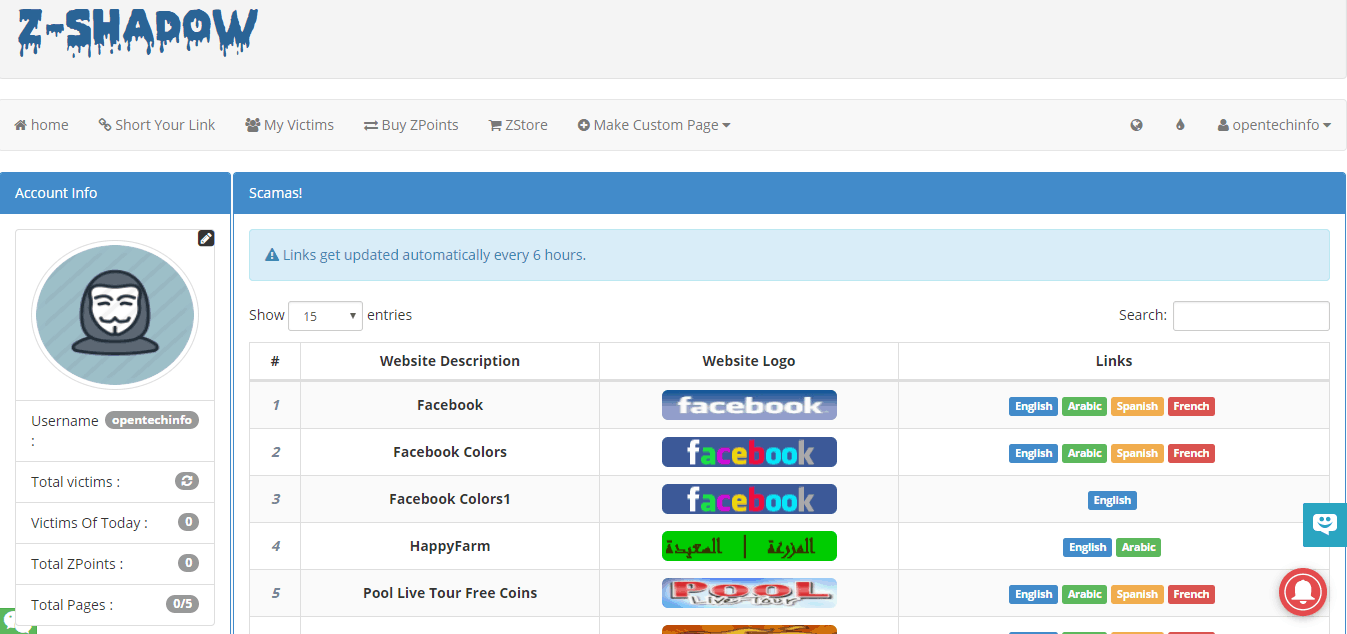Click the refresh icon beside Total victims

click(187, 481)
